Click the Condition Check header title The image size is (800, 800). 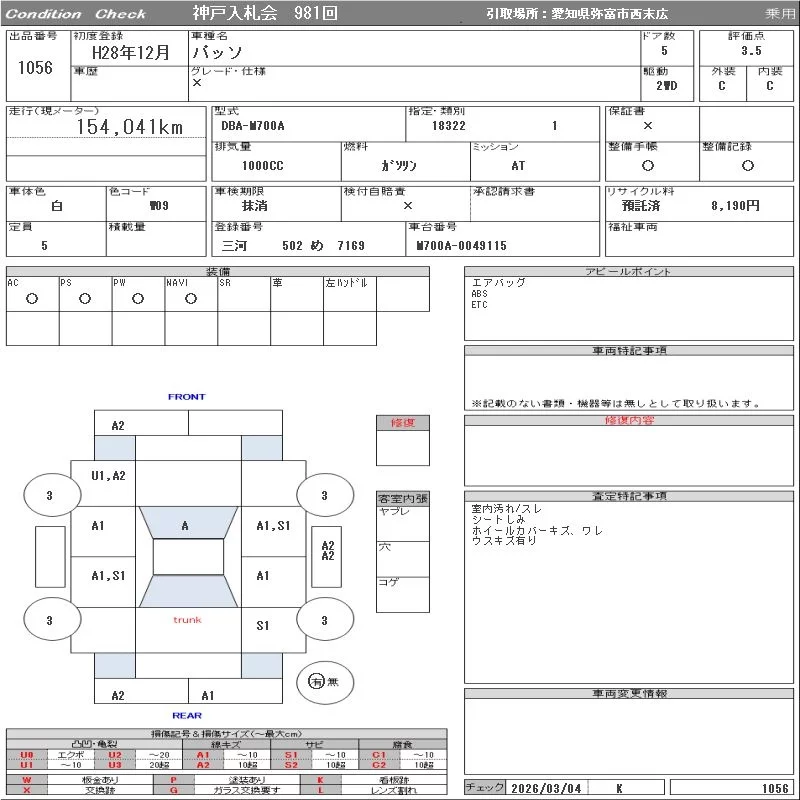(x=76, y=14)
